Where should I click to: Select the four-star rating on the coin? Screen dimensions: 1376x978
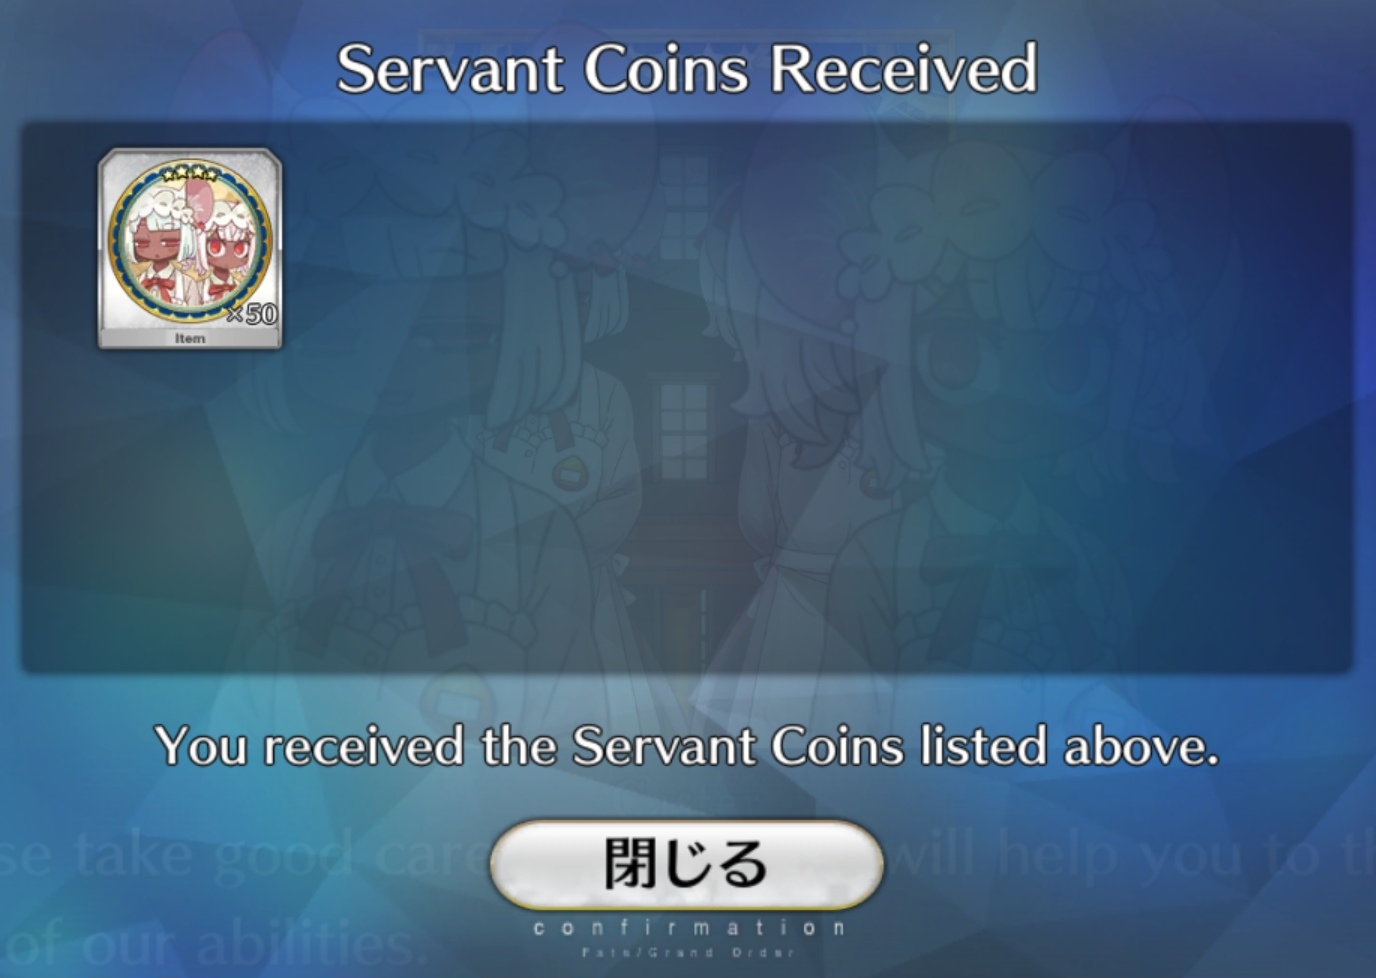click(x=190, y=174)
